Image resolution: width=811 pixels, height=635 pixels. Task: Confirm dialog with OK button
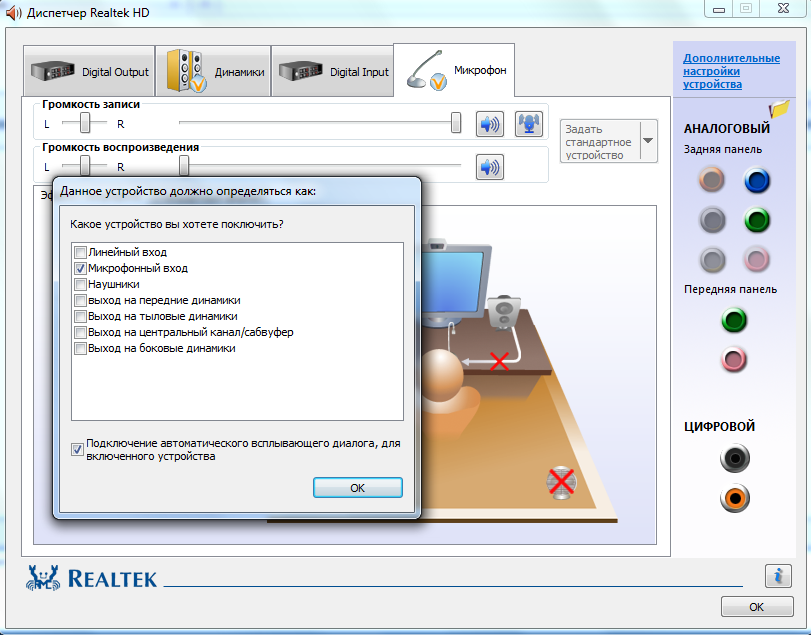[x=357, y=488]
